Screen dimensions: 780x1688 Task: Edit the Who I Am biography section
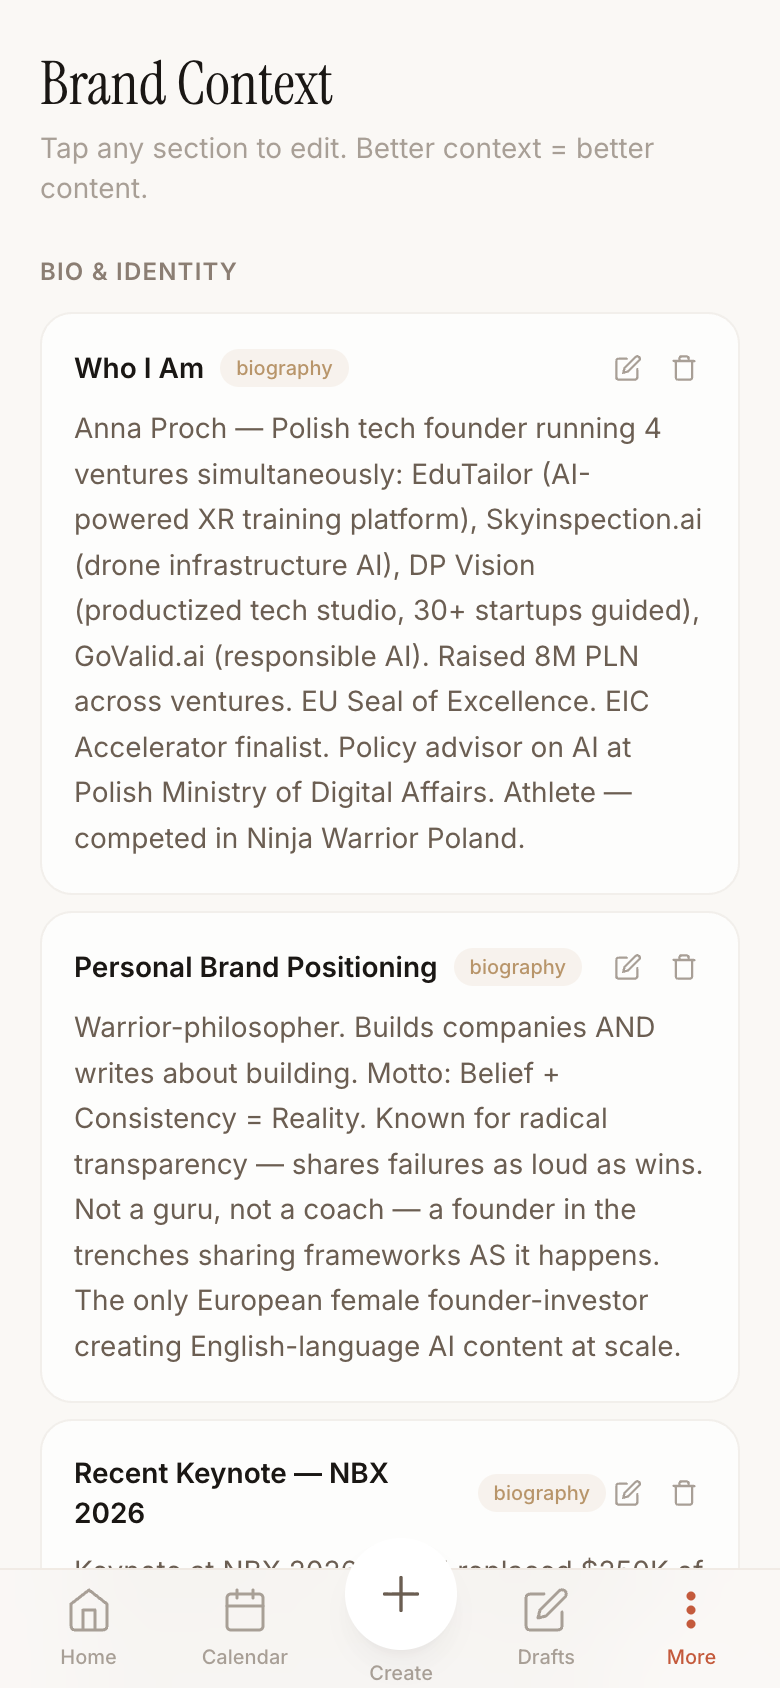pyautogui.click(x=628, y=368)
